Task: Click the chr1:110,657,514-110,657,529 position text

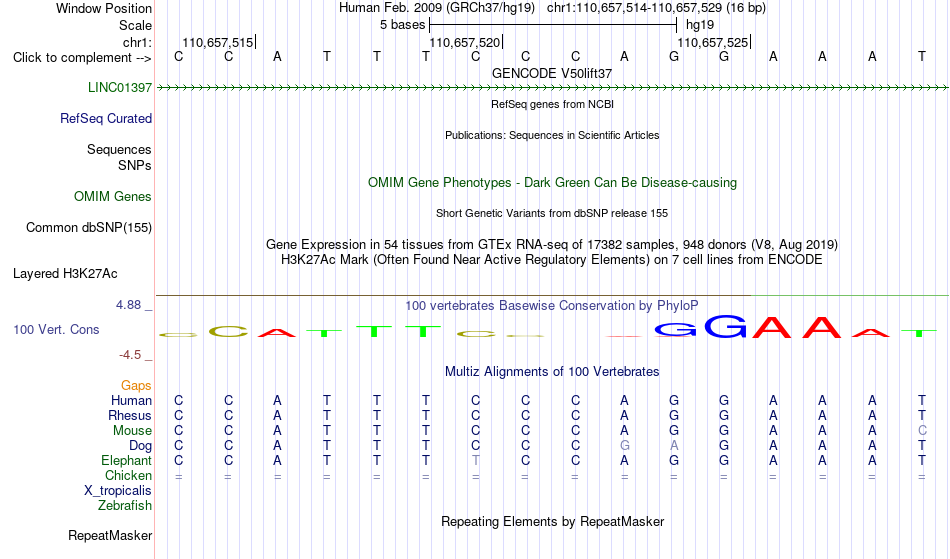Action: coord(656,8)
